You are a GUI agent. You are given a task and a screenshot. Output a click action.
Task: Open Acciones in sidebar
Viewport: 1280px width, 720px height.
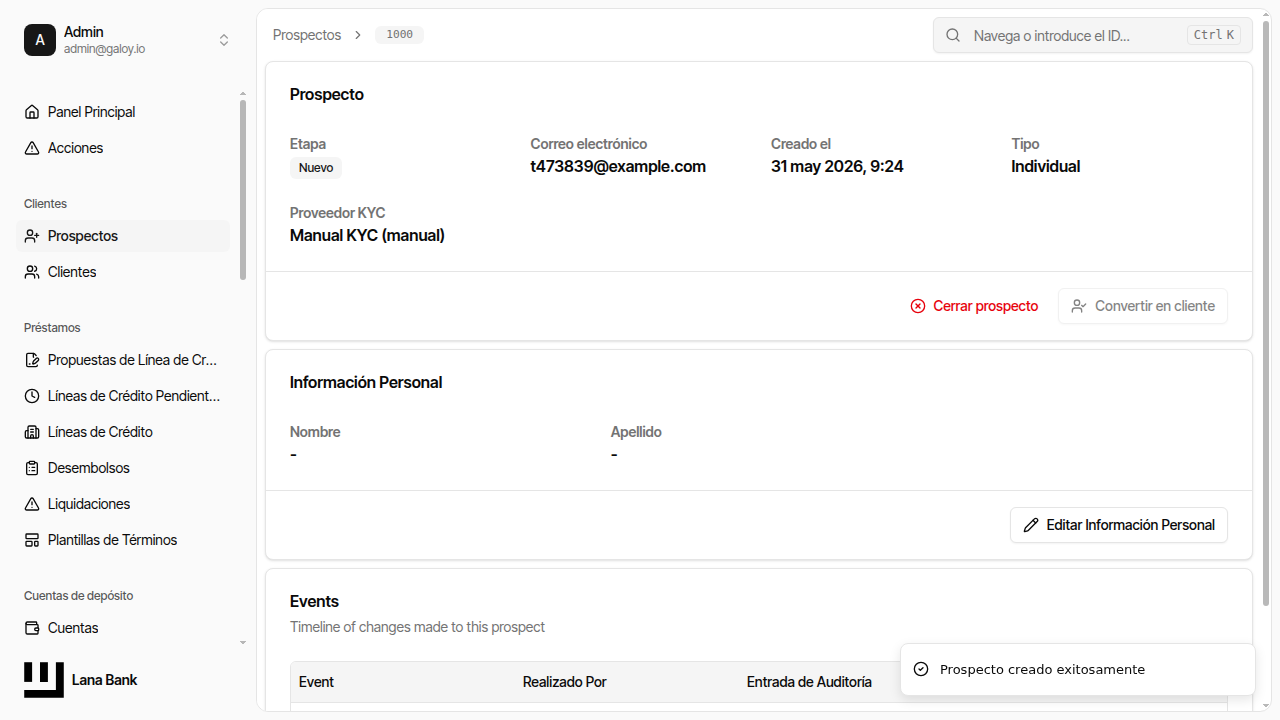click(x=124, y=148)
